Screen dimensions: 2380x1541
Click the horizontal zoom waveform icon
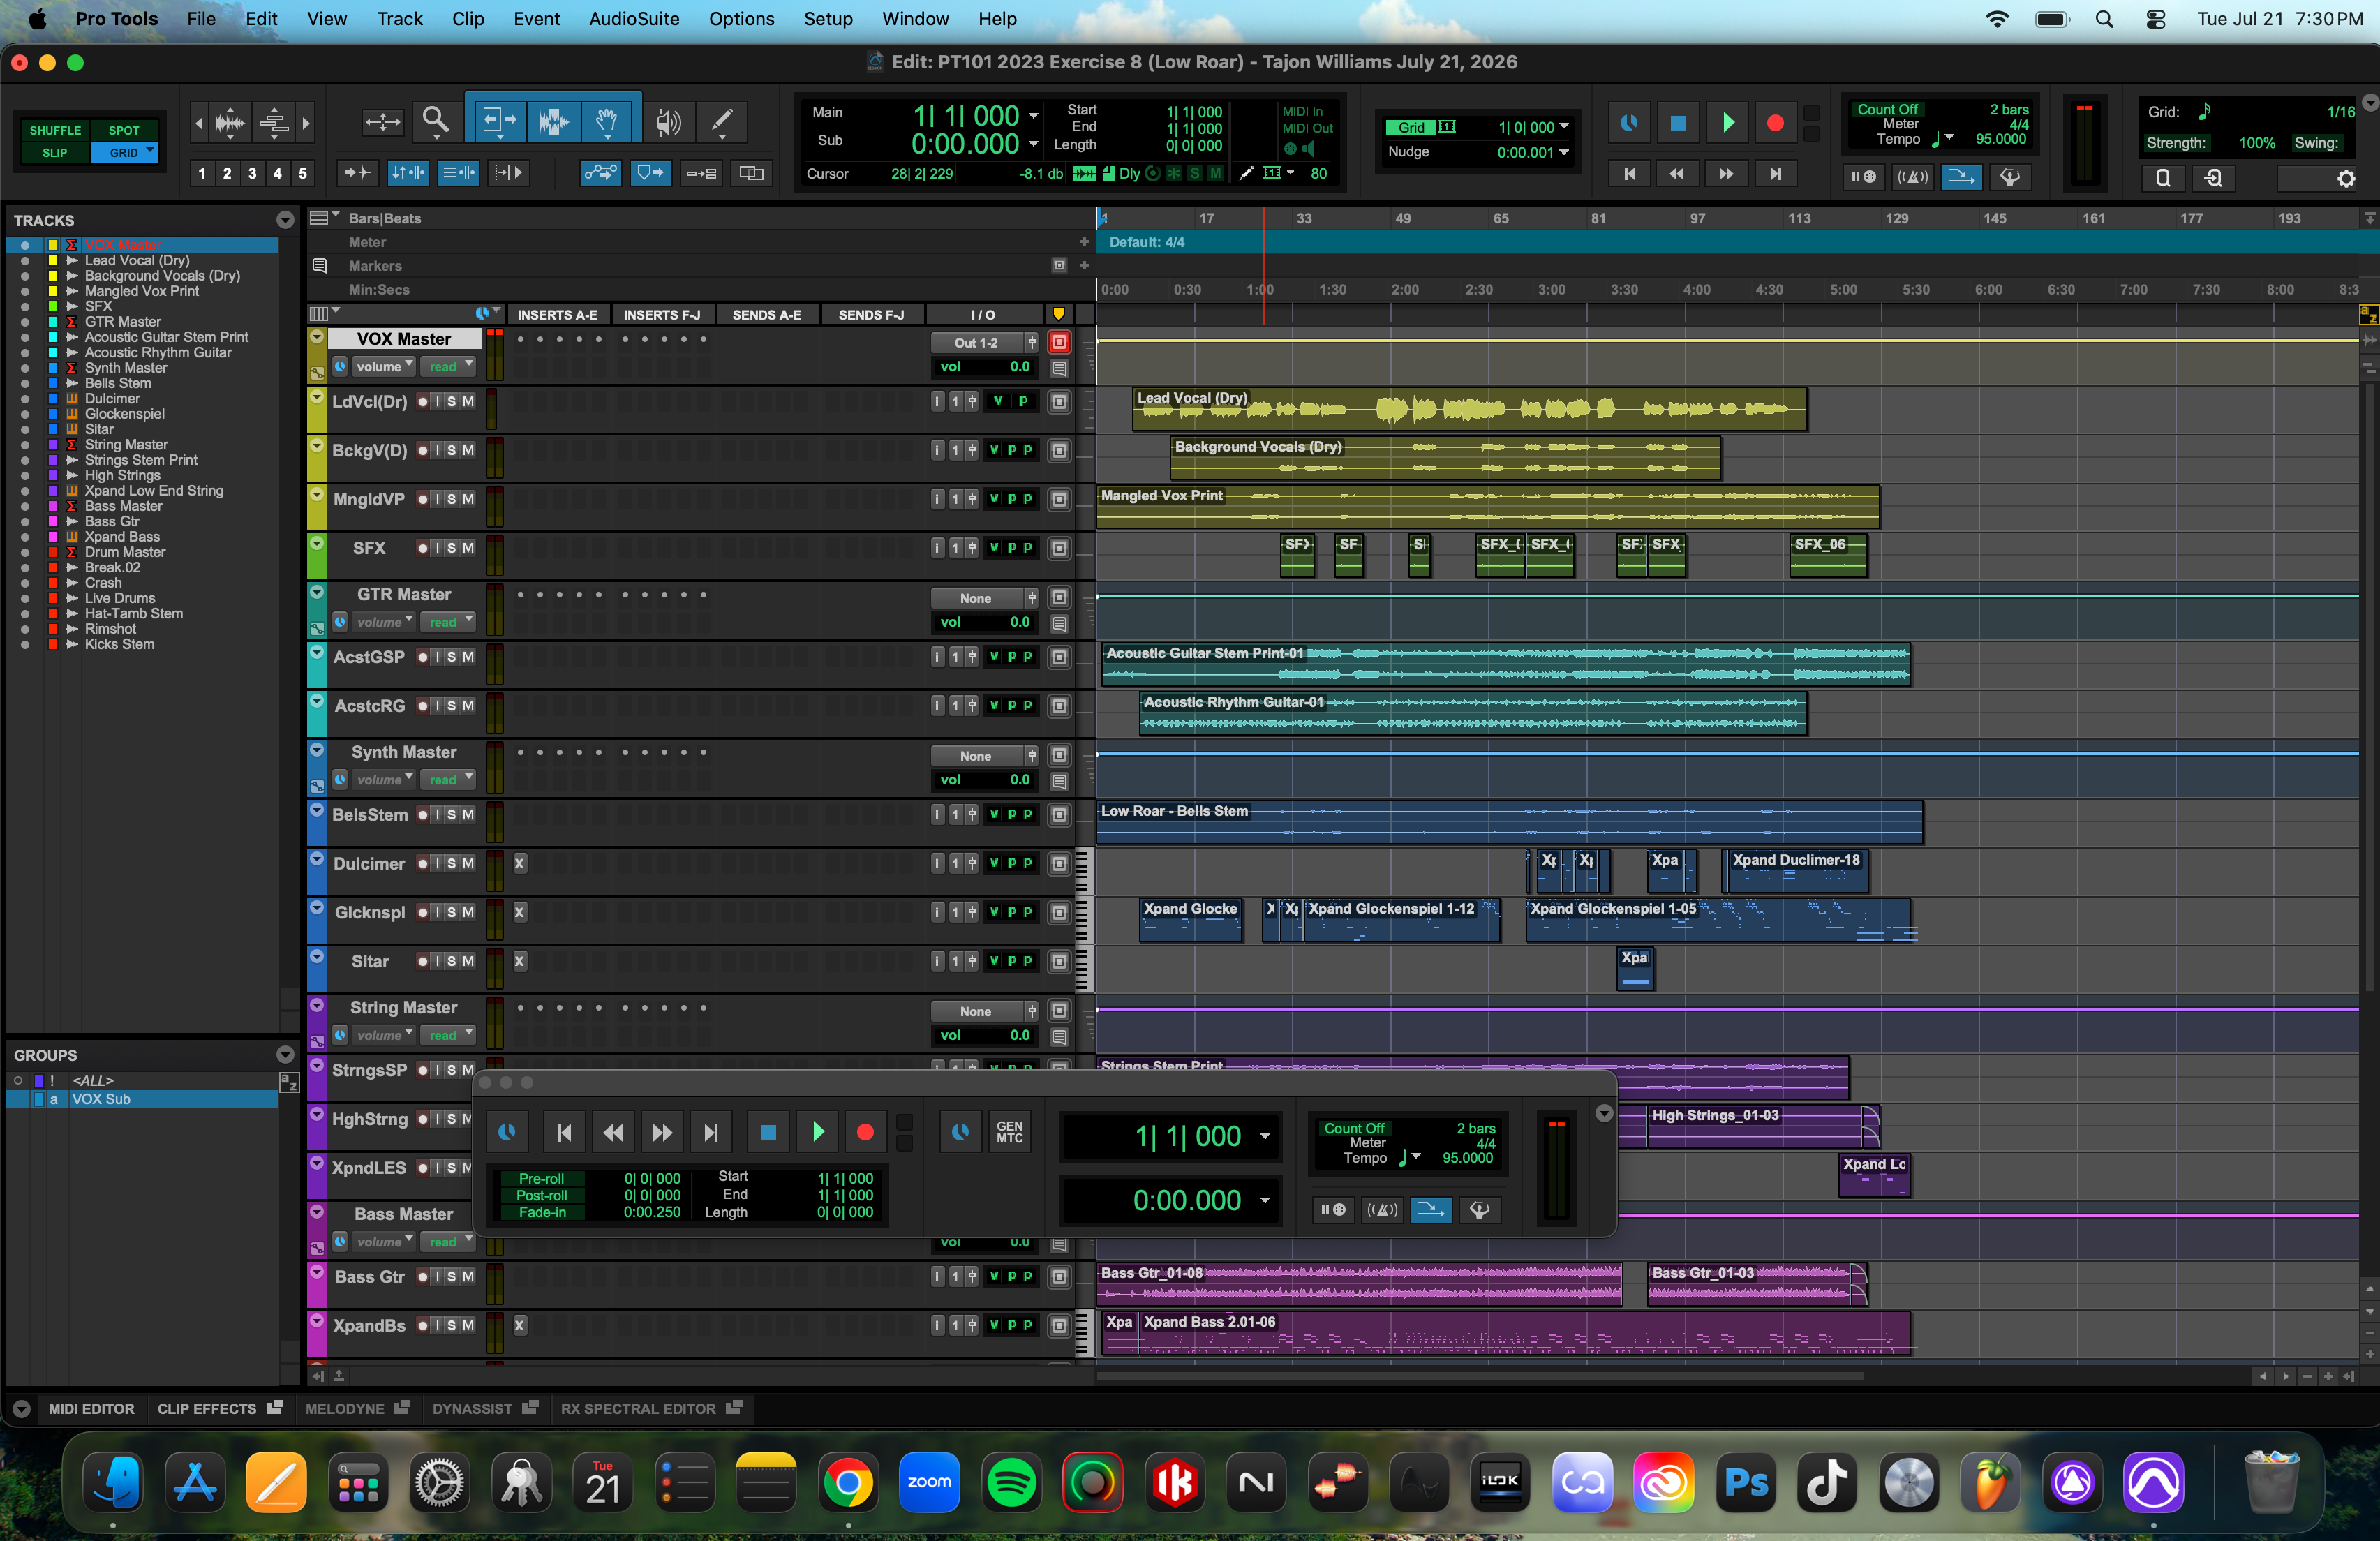pos(230,123)
